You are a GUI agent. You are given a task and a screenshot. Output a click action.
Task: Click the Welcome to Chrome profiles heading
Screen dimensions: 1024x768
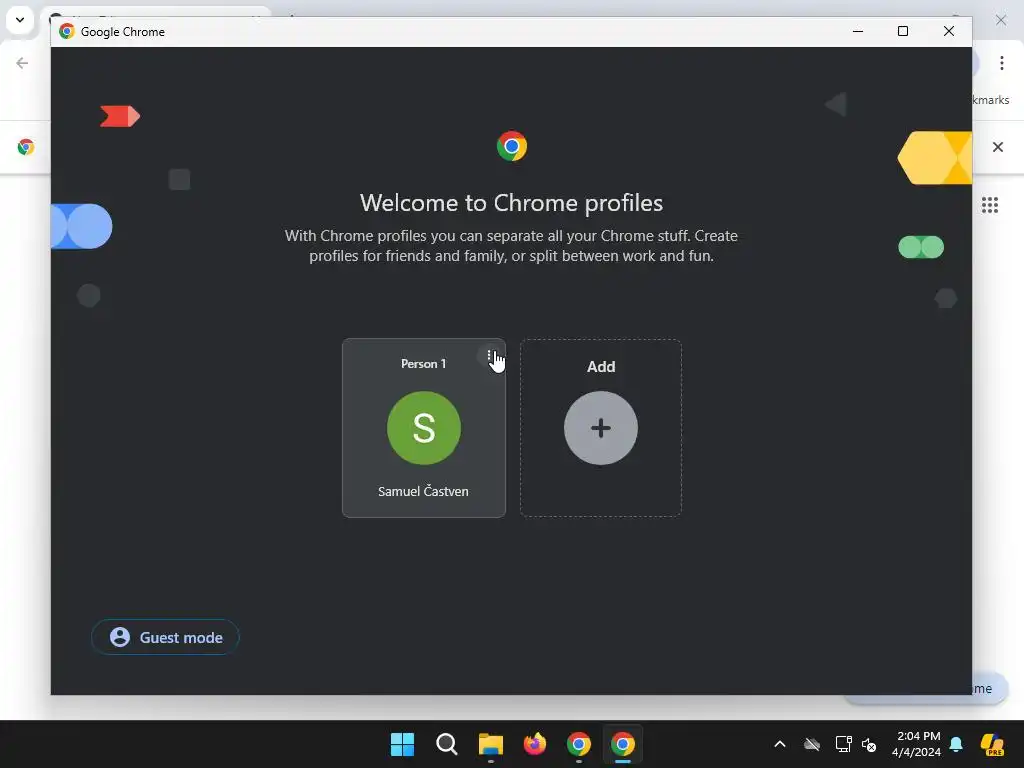511,202
